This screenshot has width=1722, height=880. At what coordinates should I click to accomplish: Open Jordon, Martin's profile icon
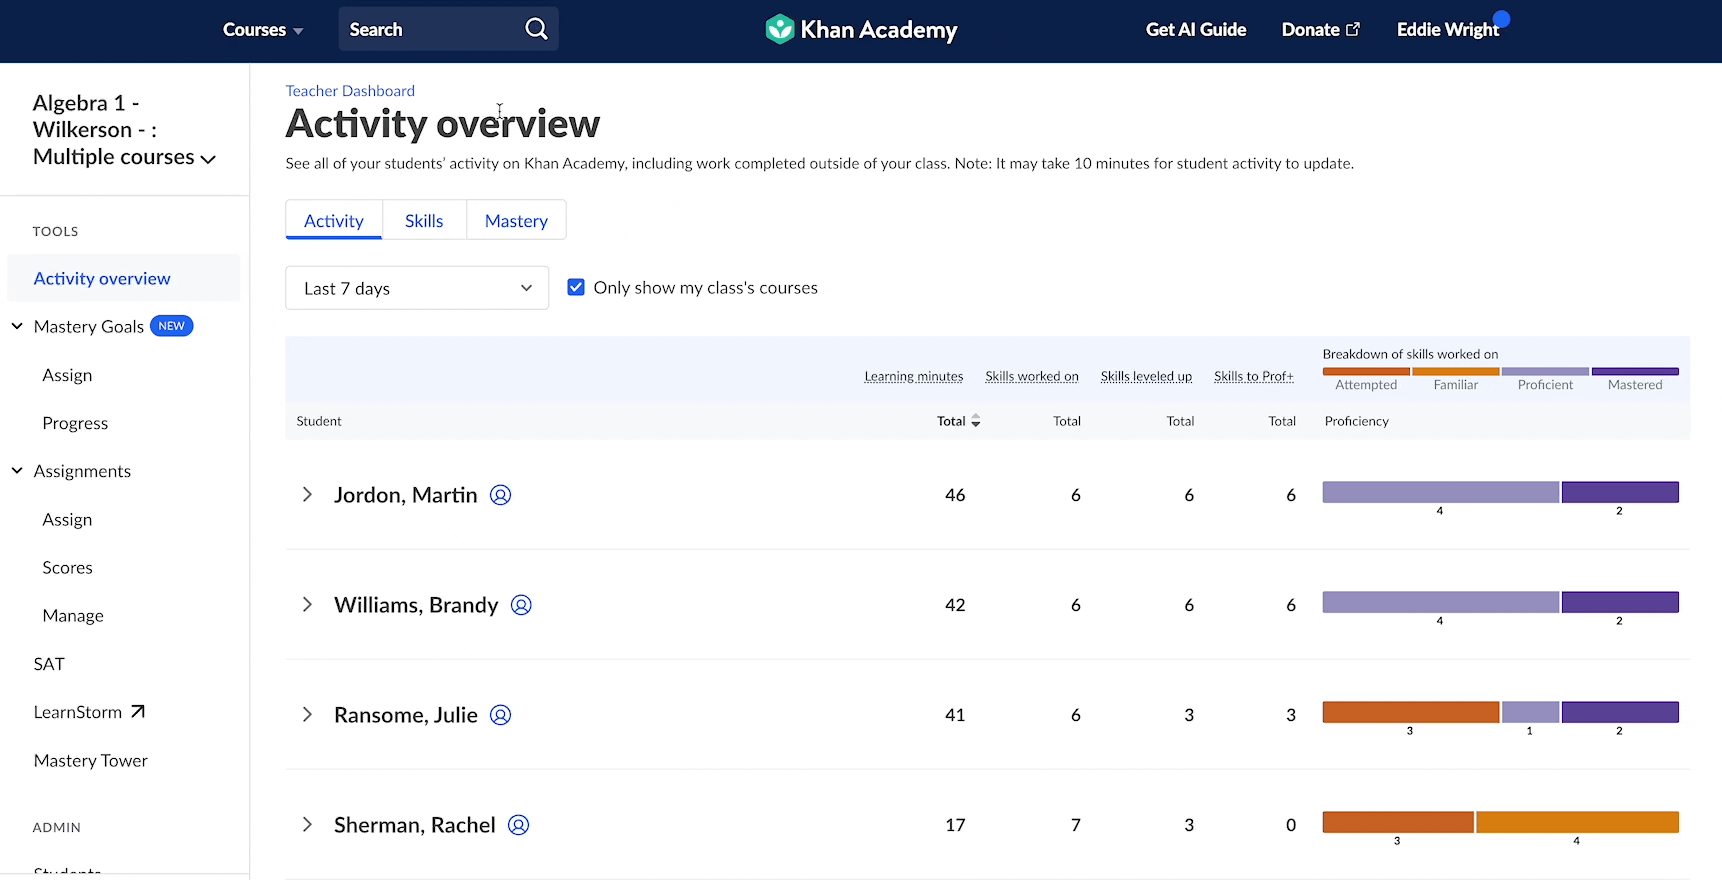tap(500, 495)
